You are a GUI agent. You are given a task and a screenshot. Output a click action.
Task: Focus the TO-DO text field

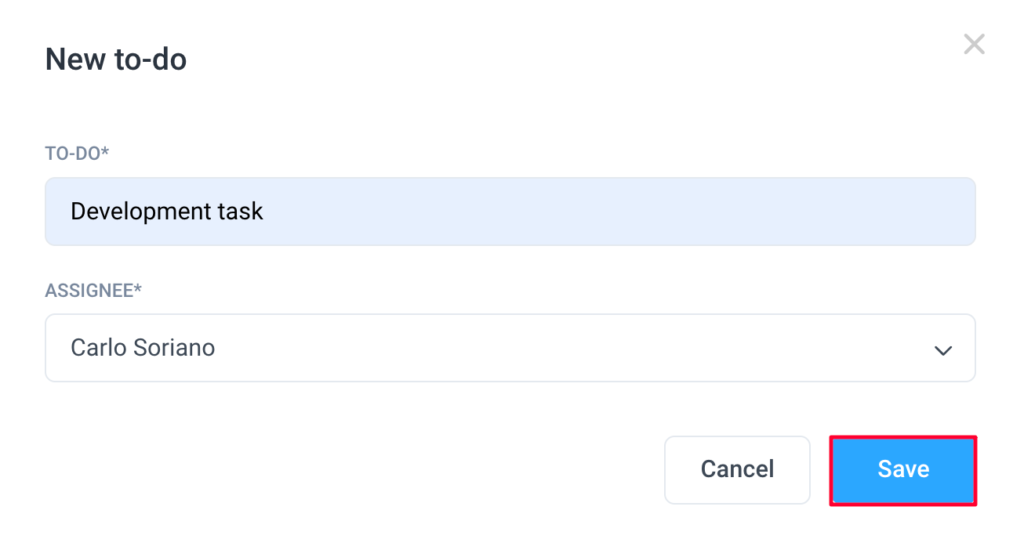coord(510,212)
